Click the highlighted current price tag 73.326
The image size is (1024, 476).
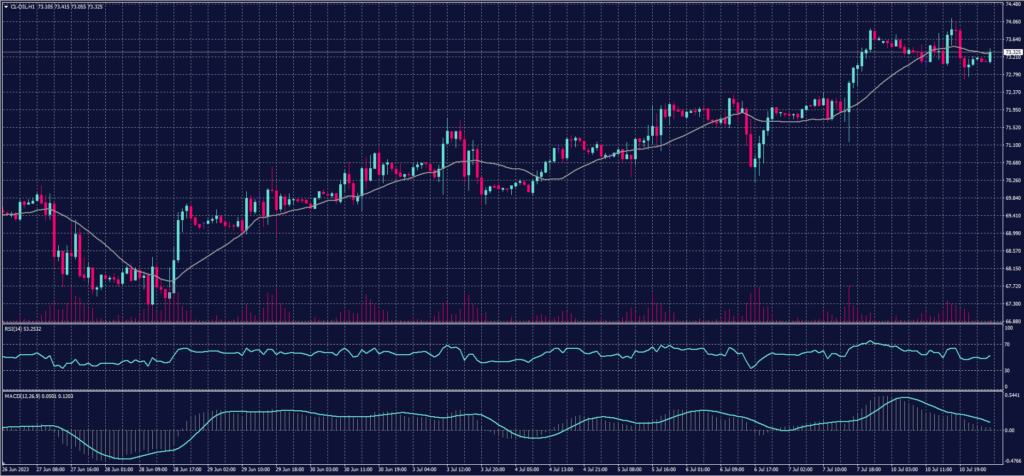(x=1010, y=51)
